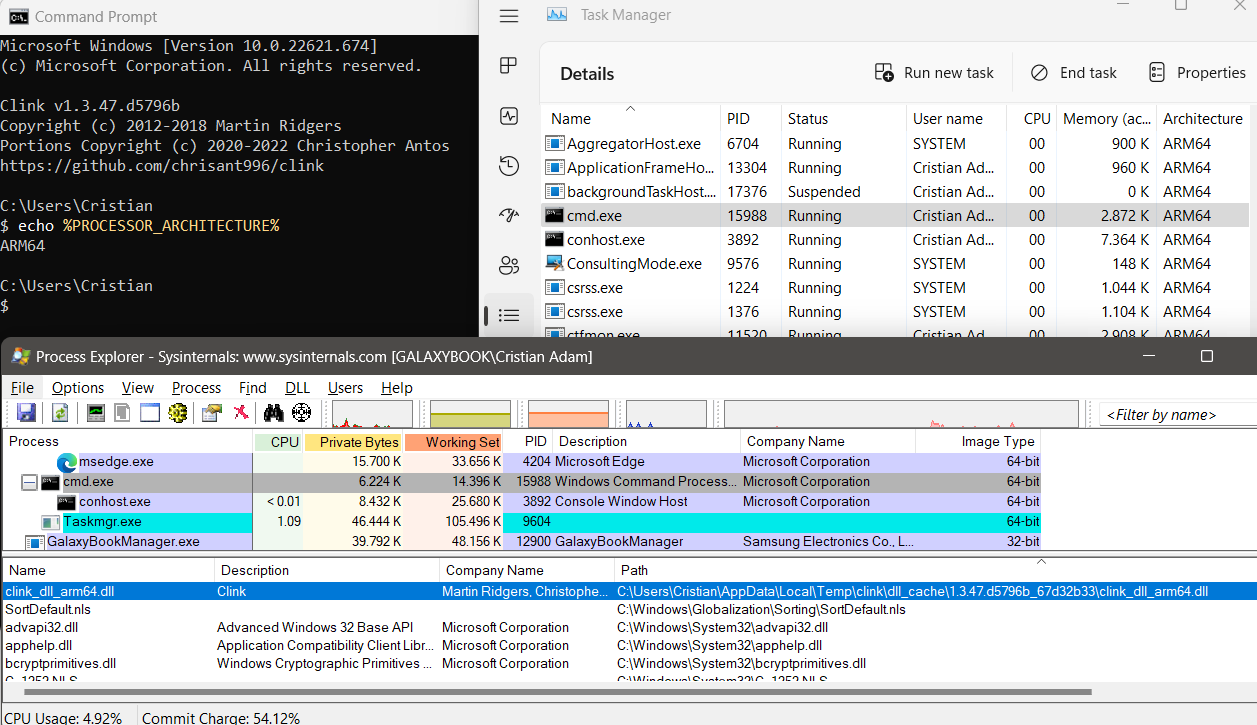Sort Task Manager by Status column header
1257x725 pixels.
pyautogui.click(x=843, y=118)
